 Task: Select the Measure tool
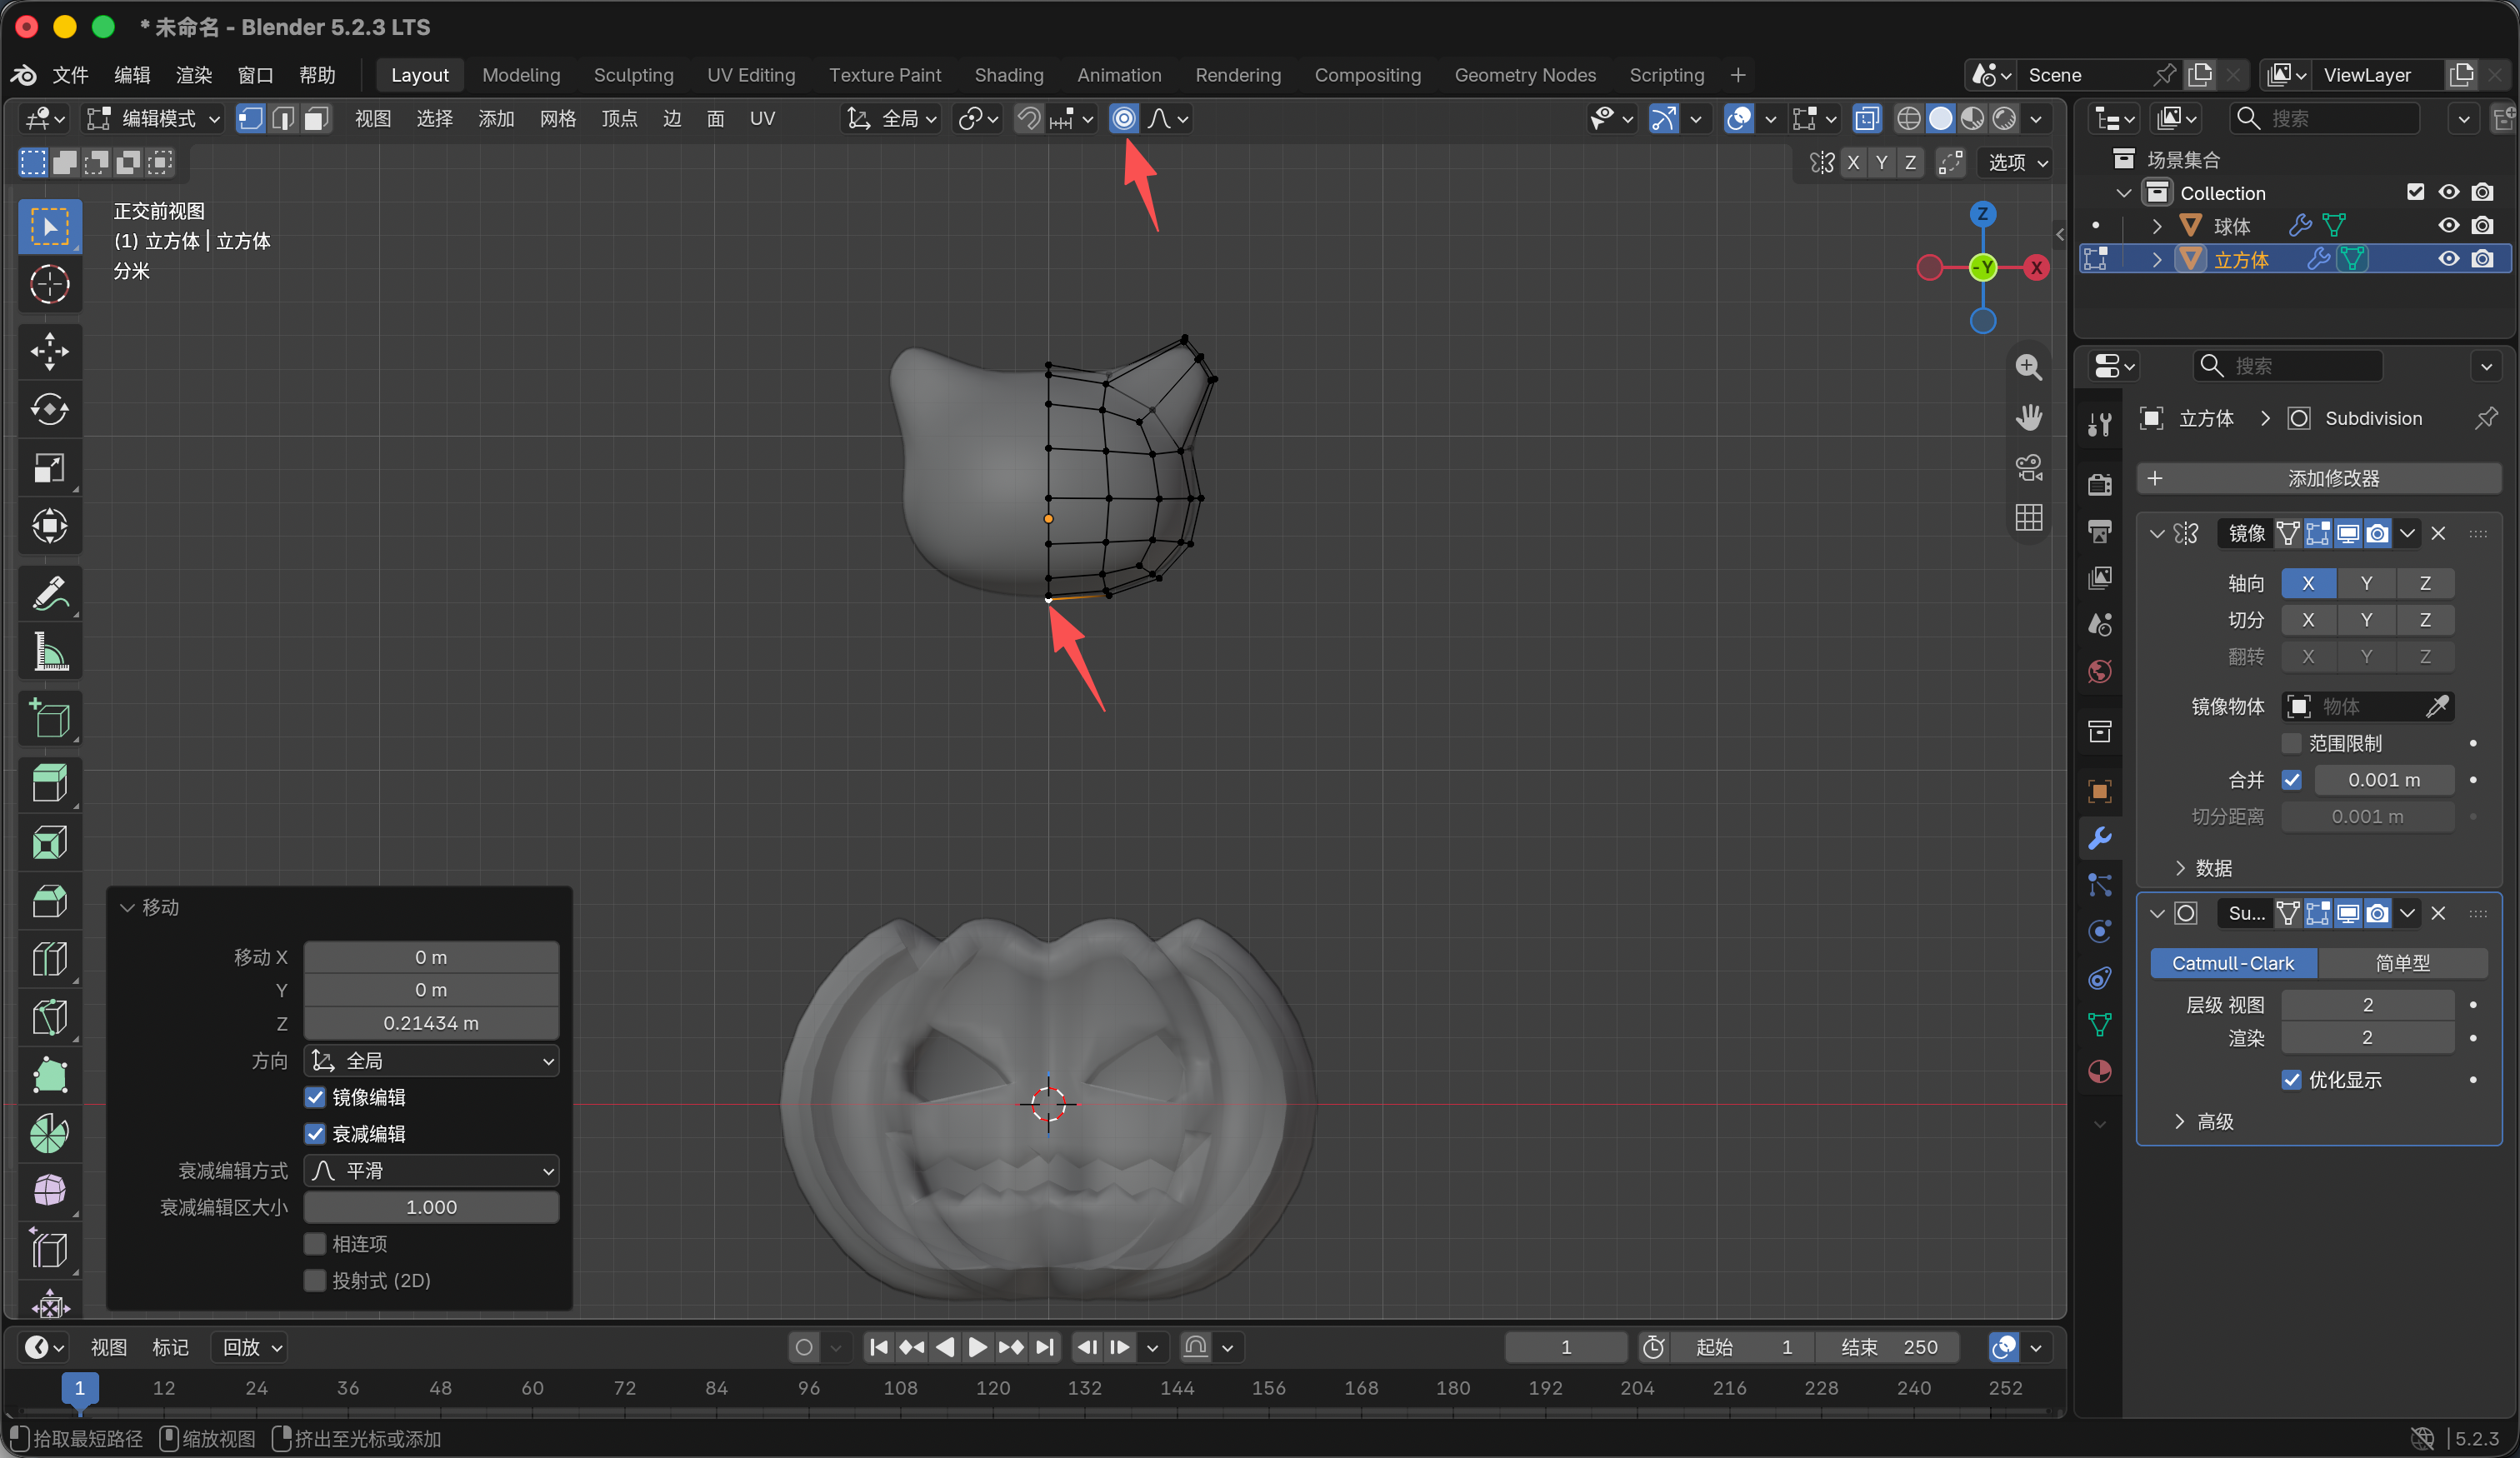click(x=50, y=651)
